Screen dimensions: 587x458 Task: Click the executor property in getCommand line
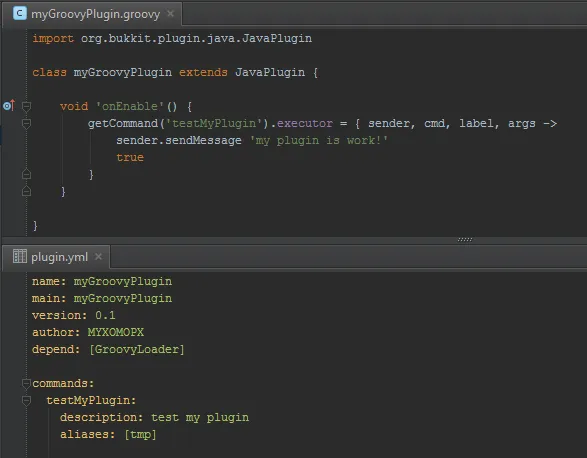[x=305, y=123]
